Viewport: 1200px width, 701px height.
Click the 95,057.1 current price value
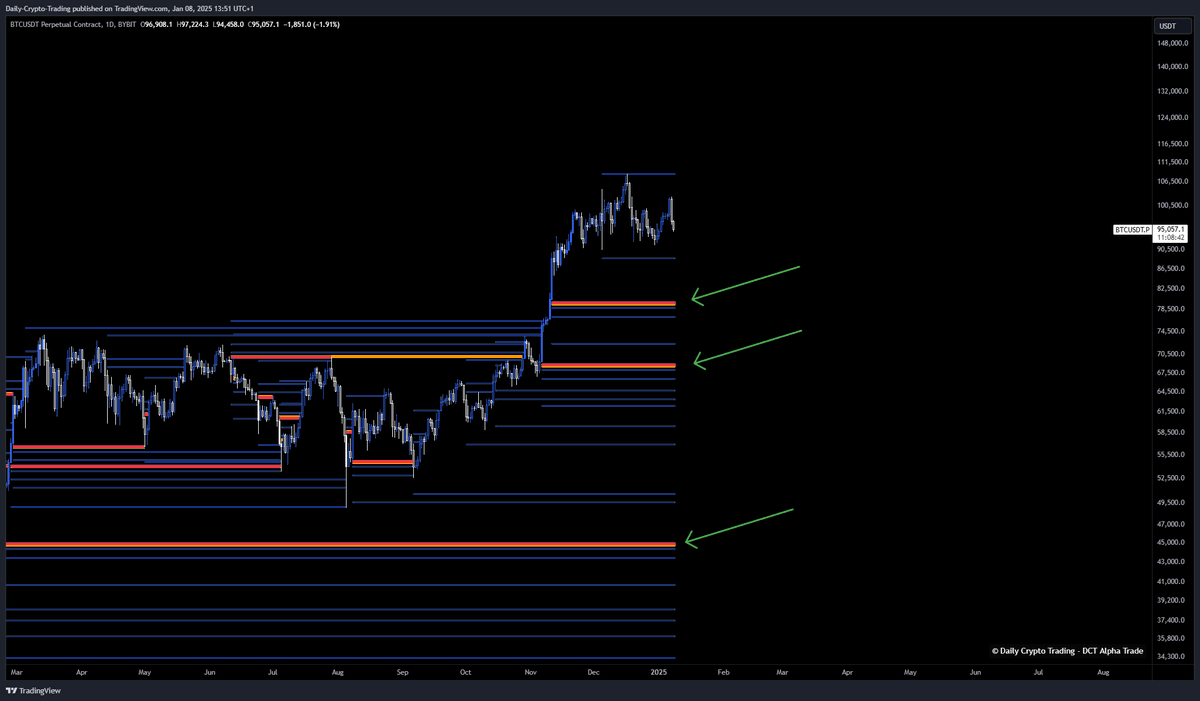click(1170, 229)
